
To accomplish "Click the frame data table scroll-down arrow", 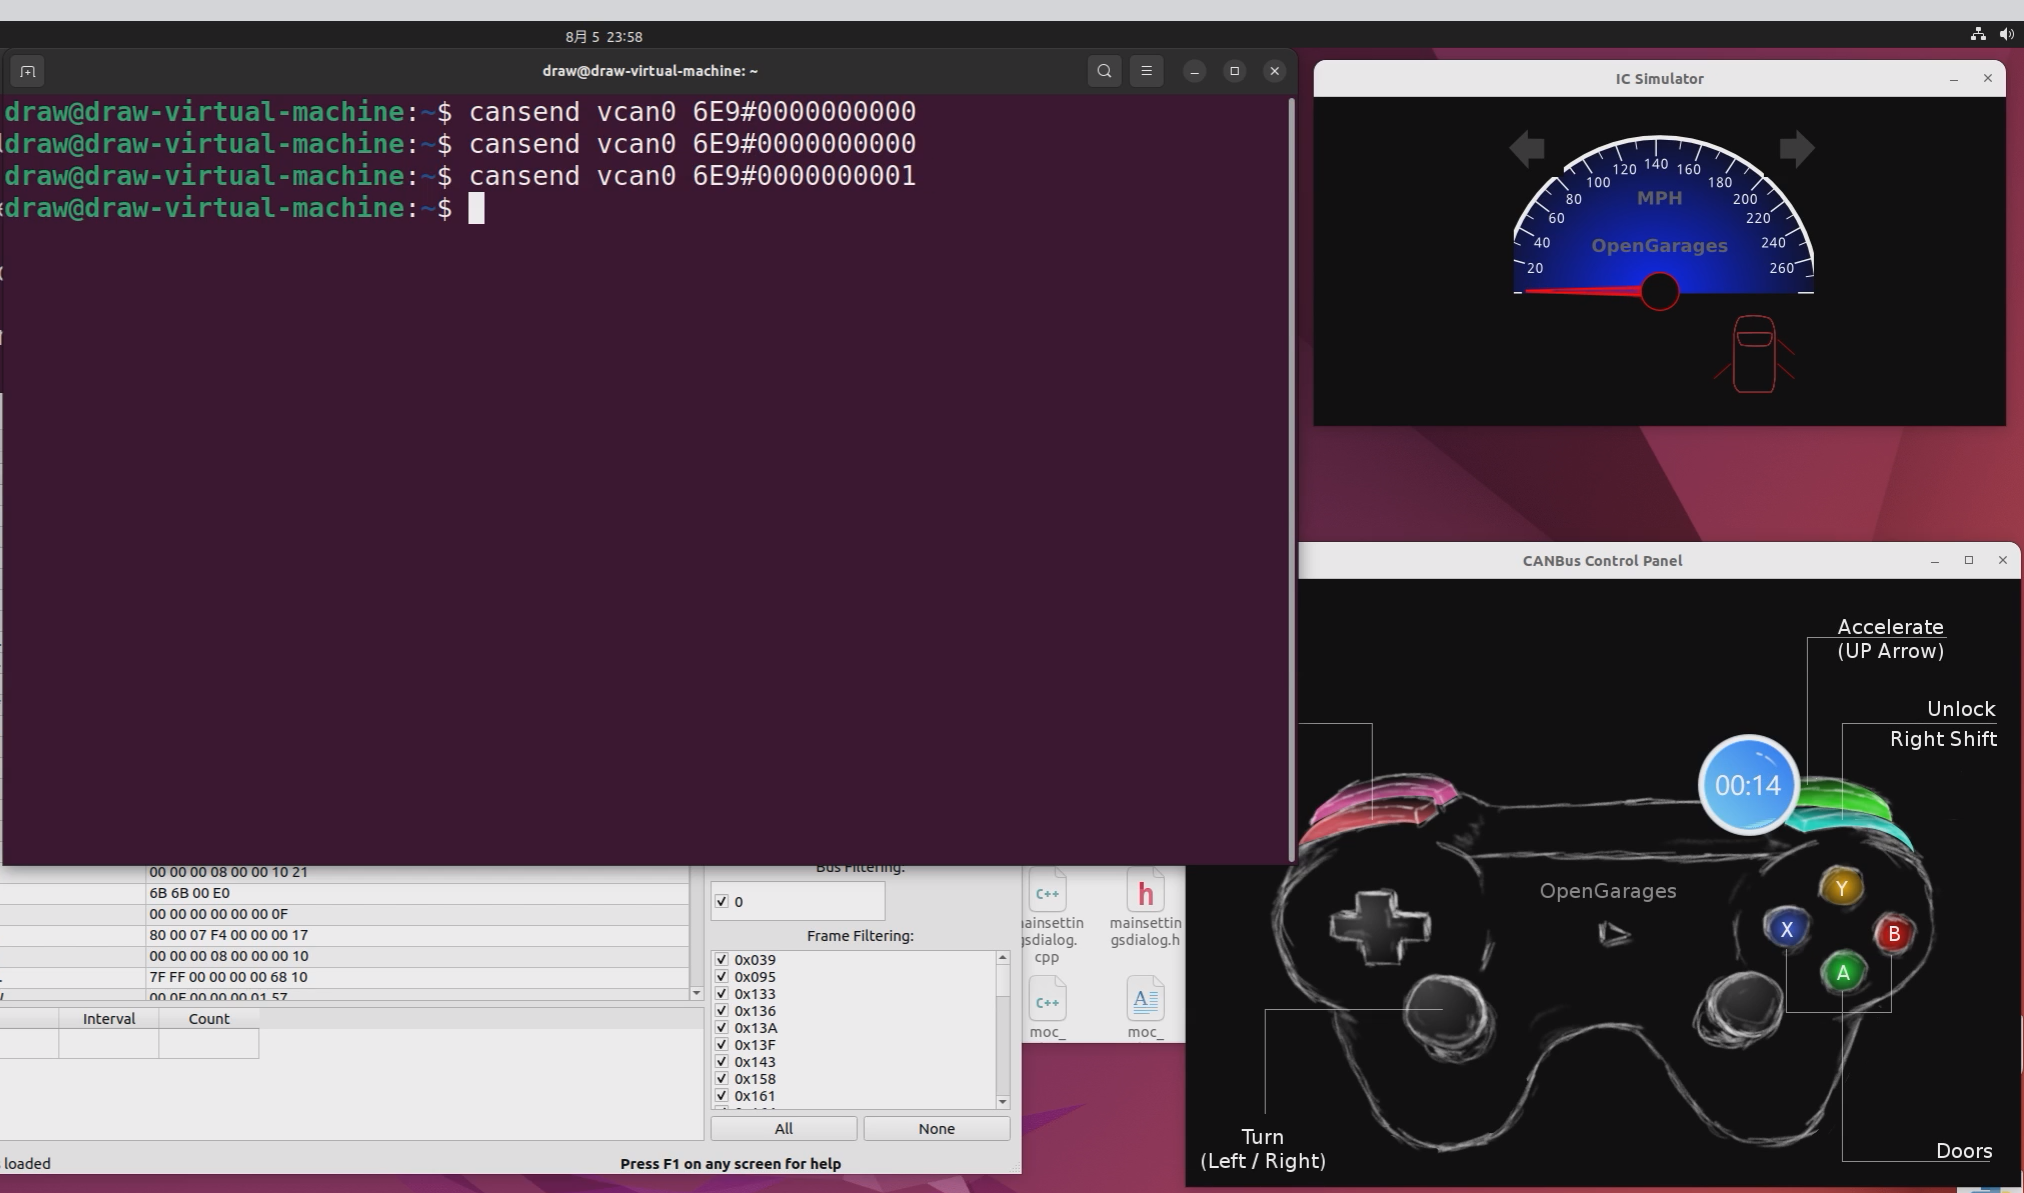I will pyautogui.click(x=696, y=993).
